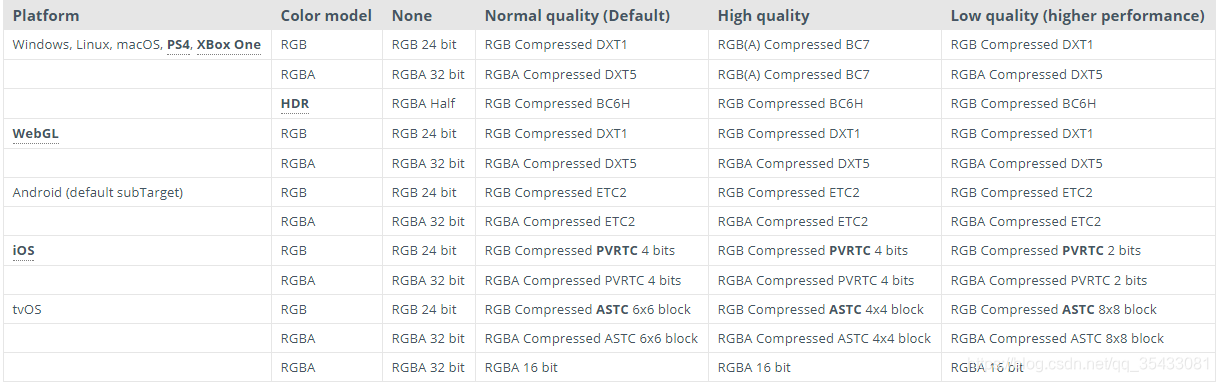Viewport: 1218px width, 382px height.
Task: Click the Color model column header
Action: click(x=326, y=16)
